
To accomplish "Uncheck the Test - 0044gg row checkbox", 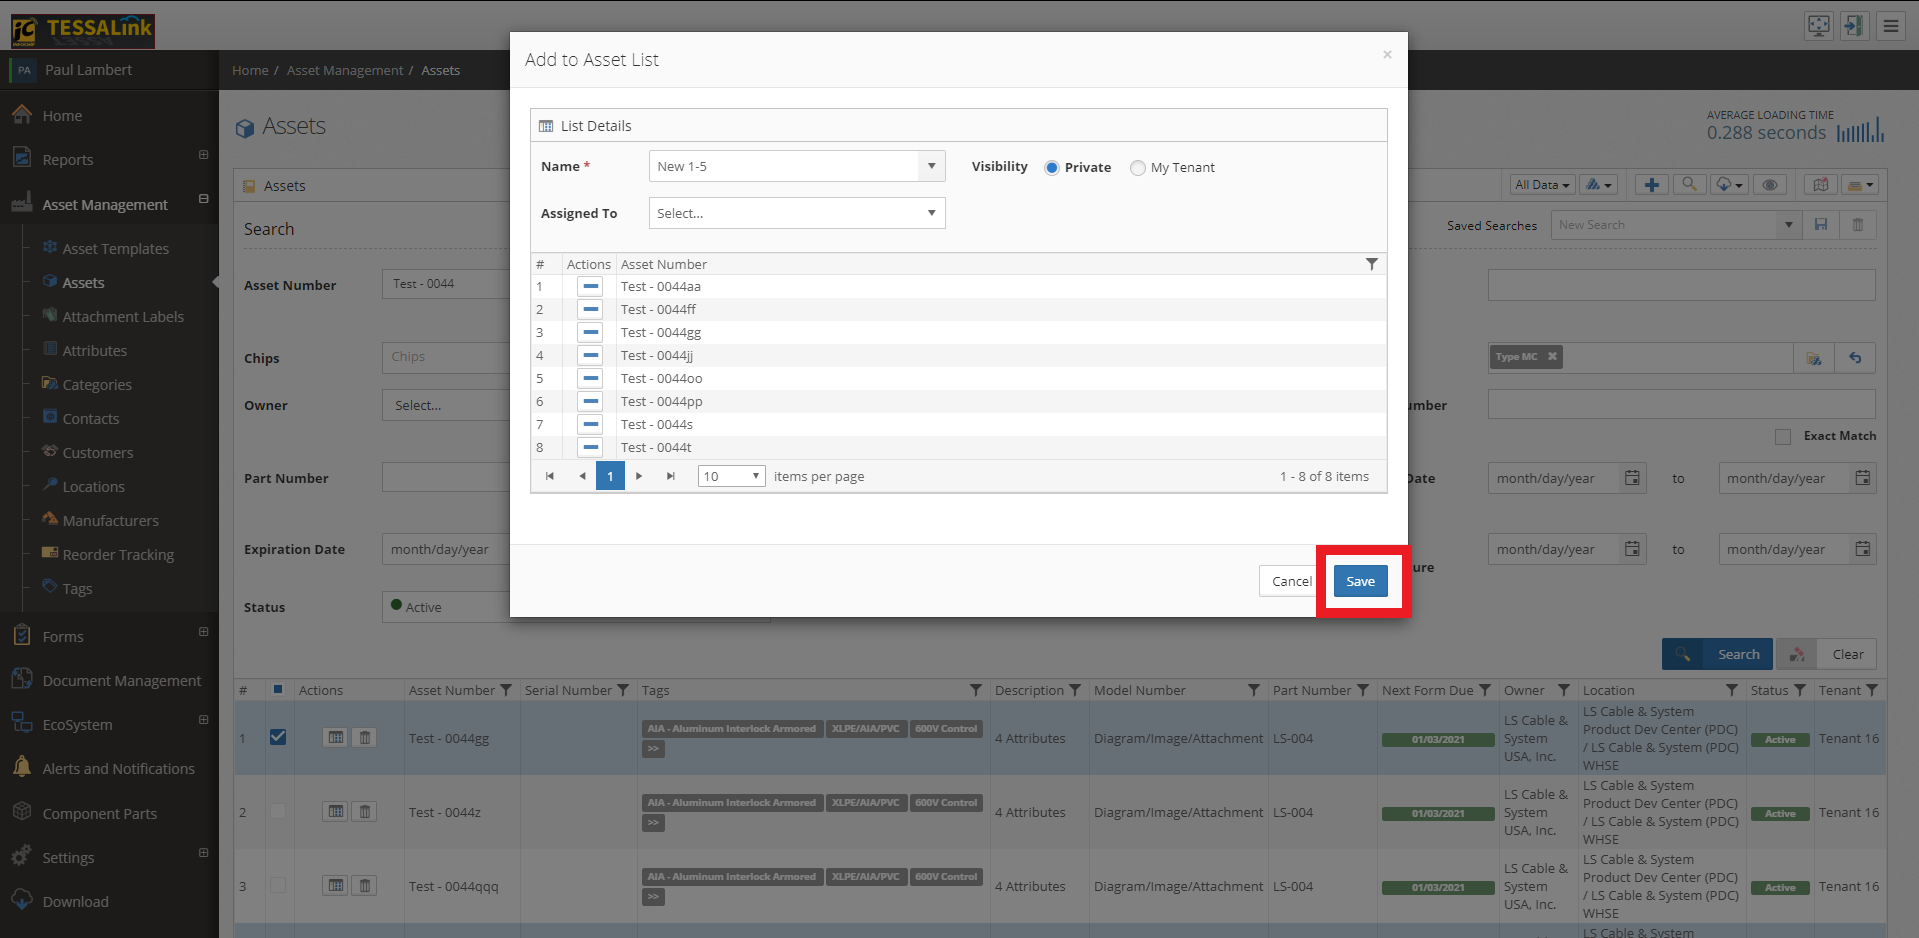I will click(x=278, y=737).
